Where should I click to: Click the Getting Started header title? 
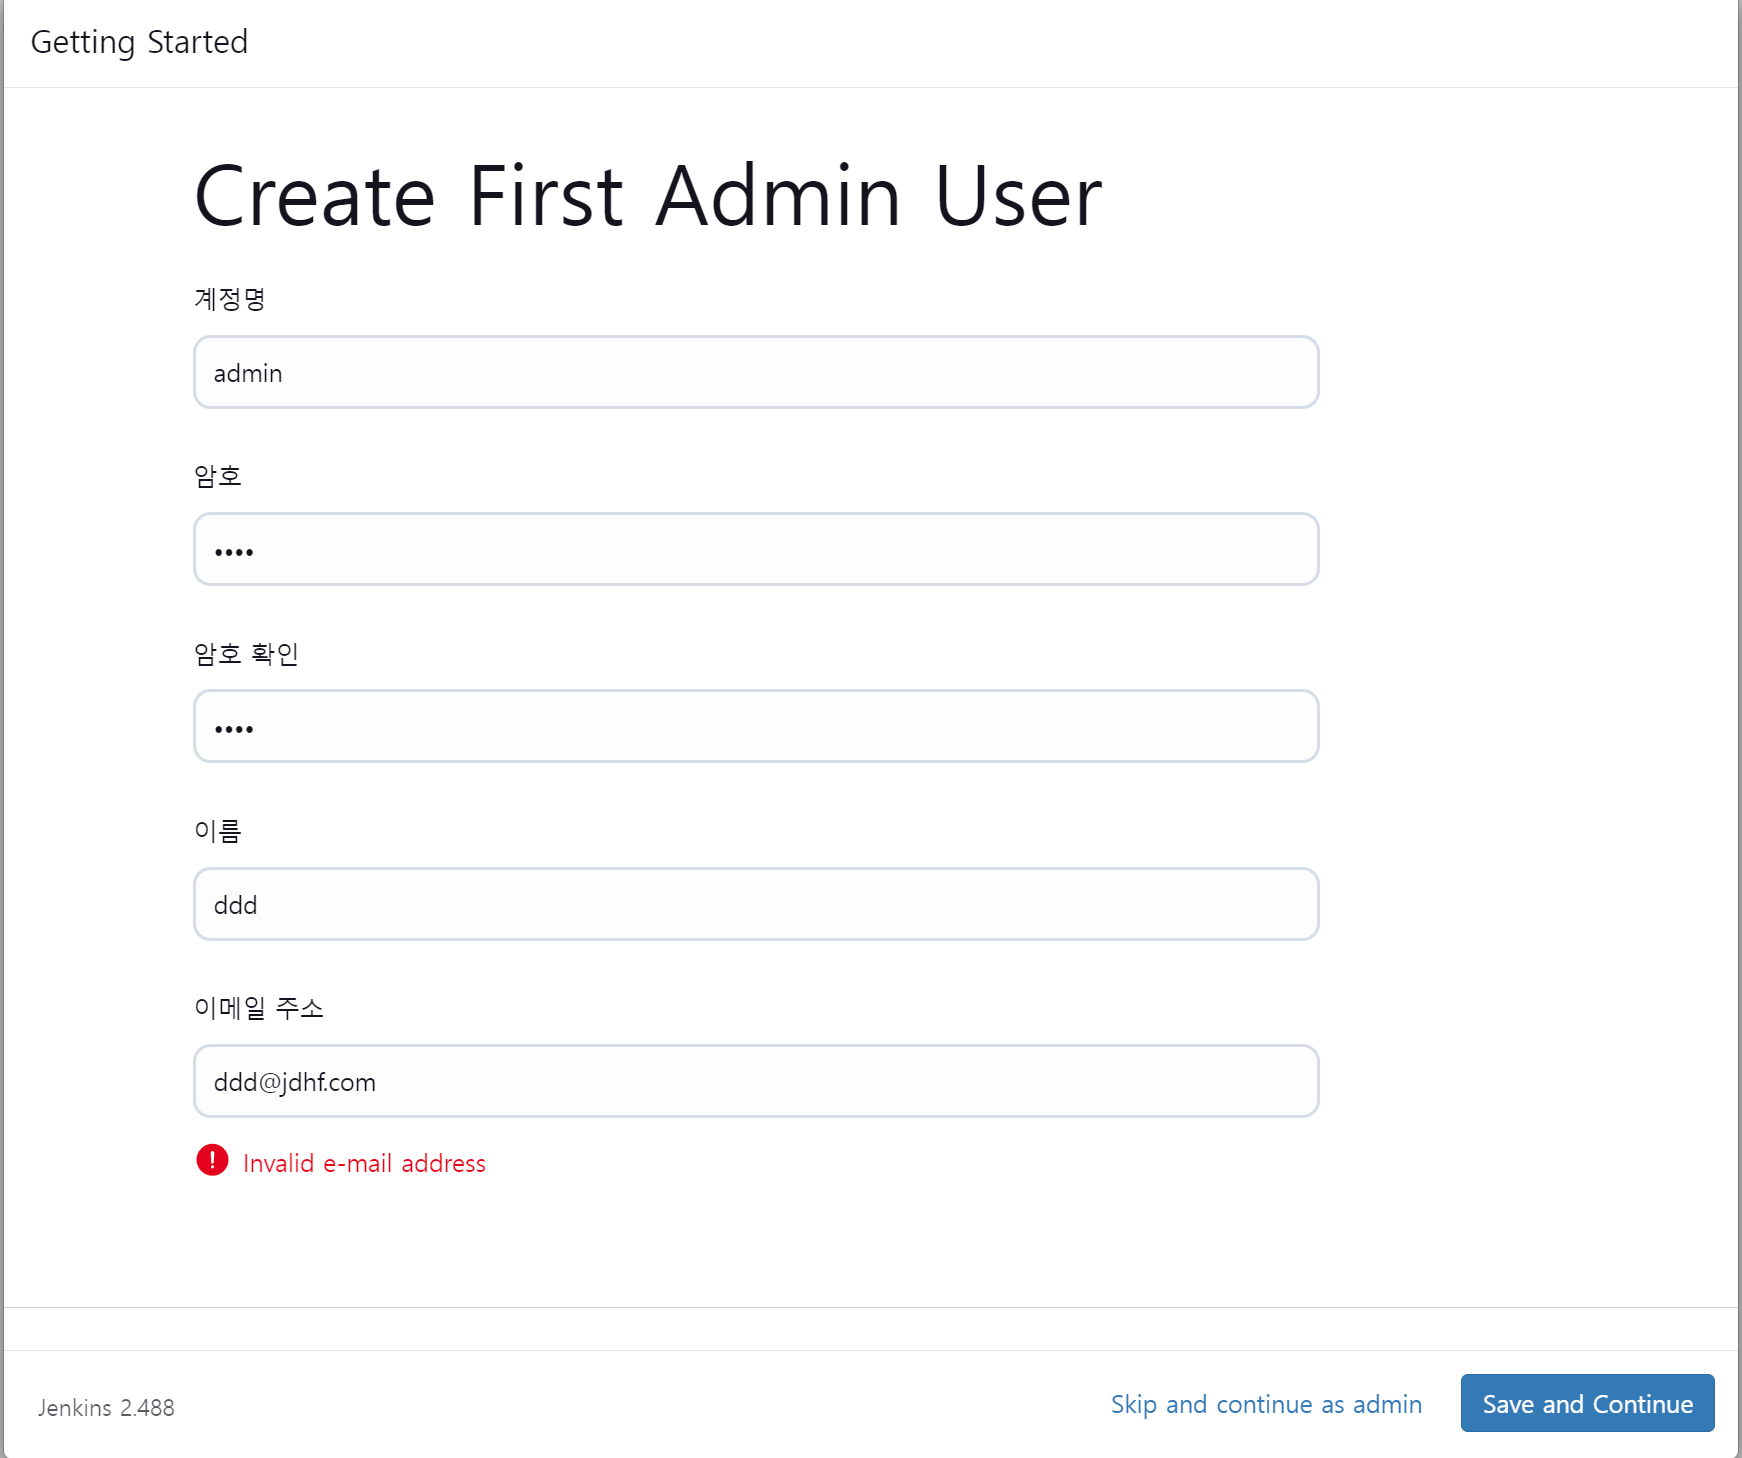[139, 42]
